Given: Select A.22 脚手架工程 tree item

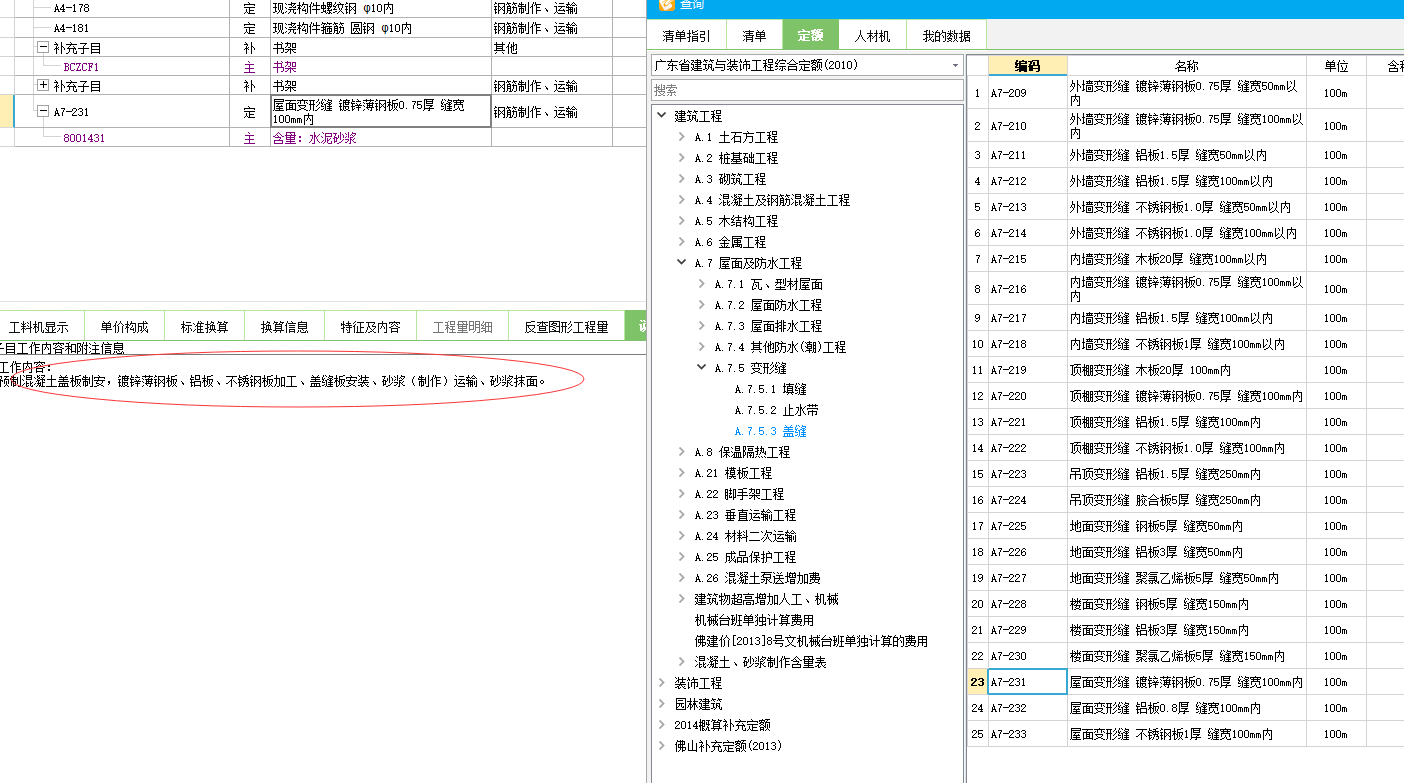Looking at the screenshot, I should click(739, 494).
